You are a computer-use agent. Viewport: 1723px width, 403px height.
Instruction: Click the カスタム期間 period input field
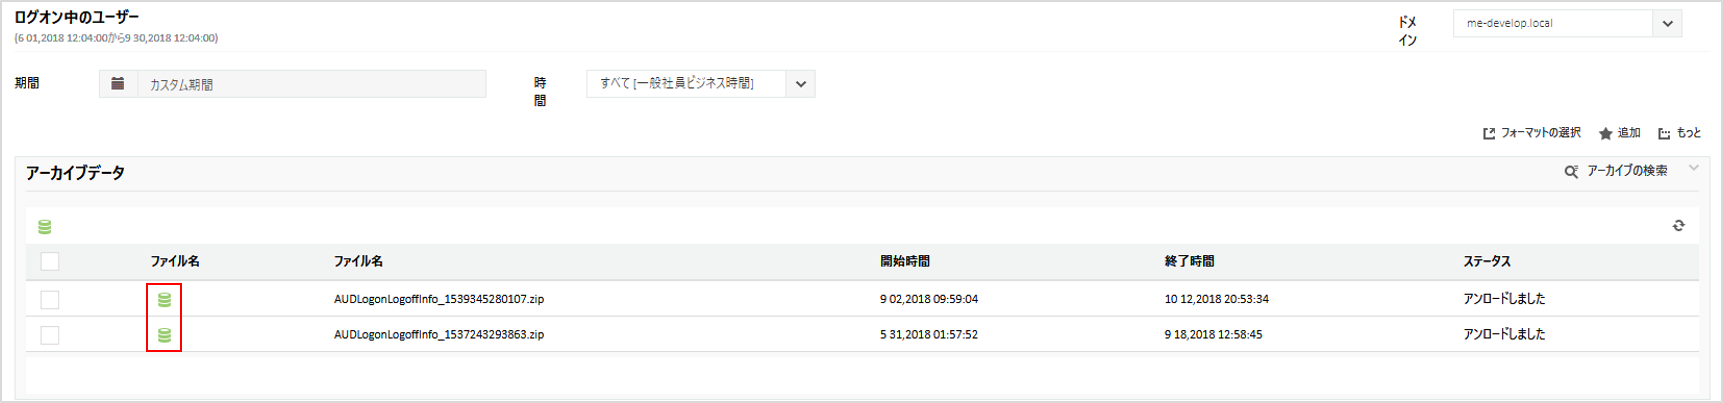[311, 85]
